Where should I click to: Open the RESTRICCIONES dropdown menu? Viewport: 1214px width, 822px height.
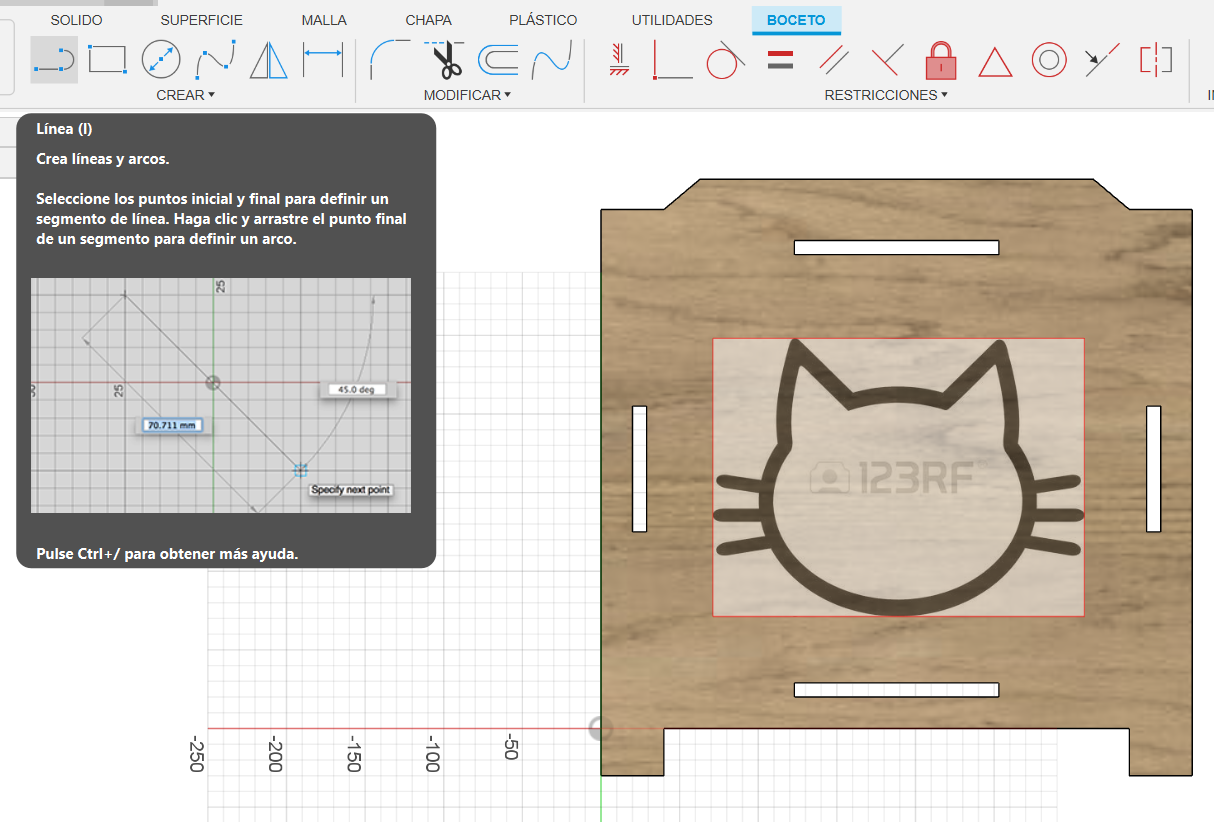click(x=886, y=95)
